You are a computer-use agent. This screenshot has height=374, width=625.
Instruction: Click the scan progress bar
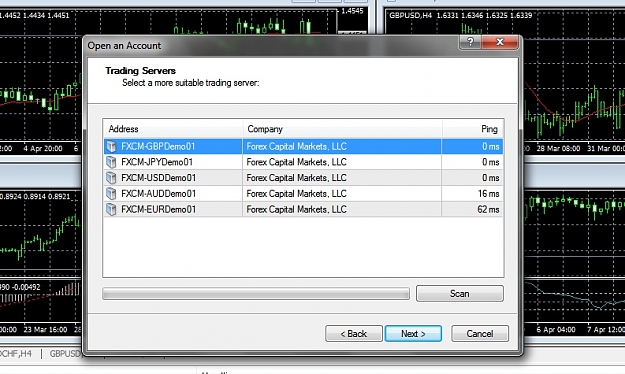[x=256, y=294]
